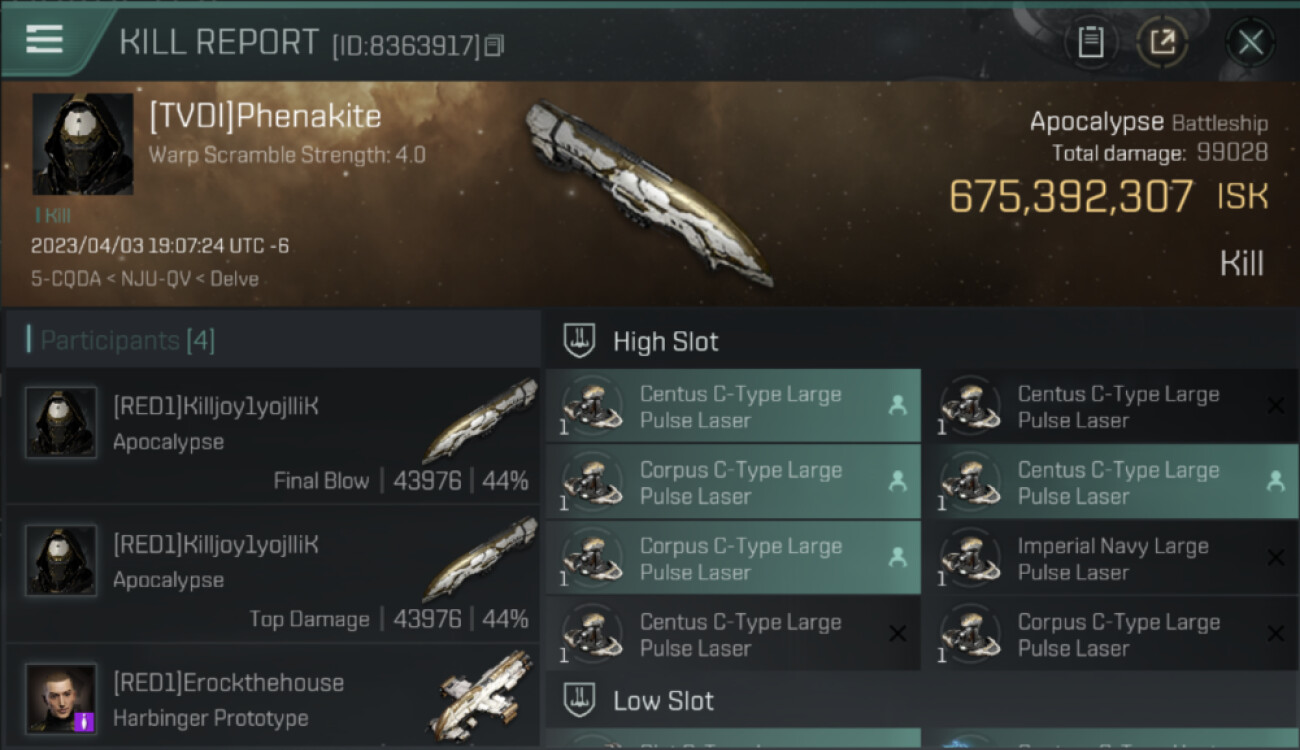The image size is (1300, 750).
Task: Tap the "1 Kill" link under portrait
Action: 52,215
